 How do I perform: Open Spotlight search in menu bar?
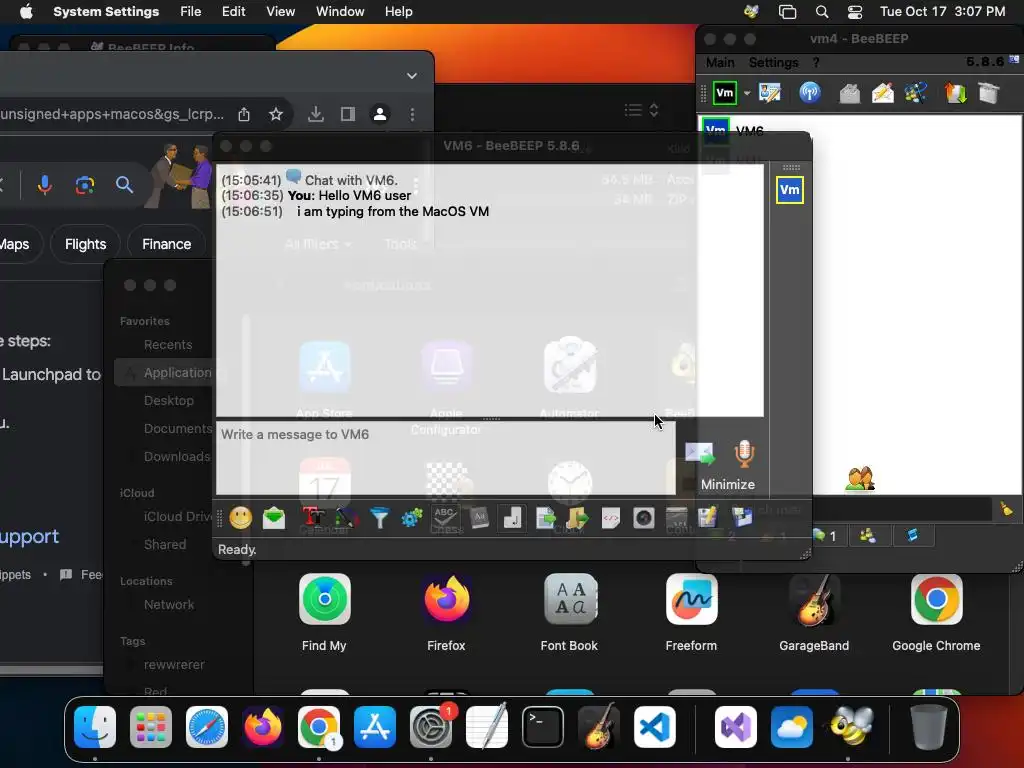tap(822, 12)
